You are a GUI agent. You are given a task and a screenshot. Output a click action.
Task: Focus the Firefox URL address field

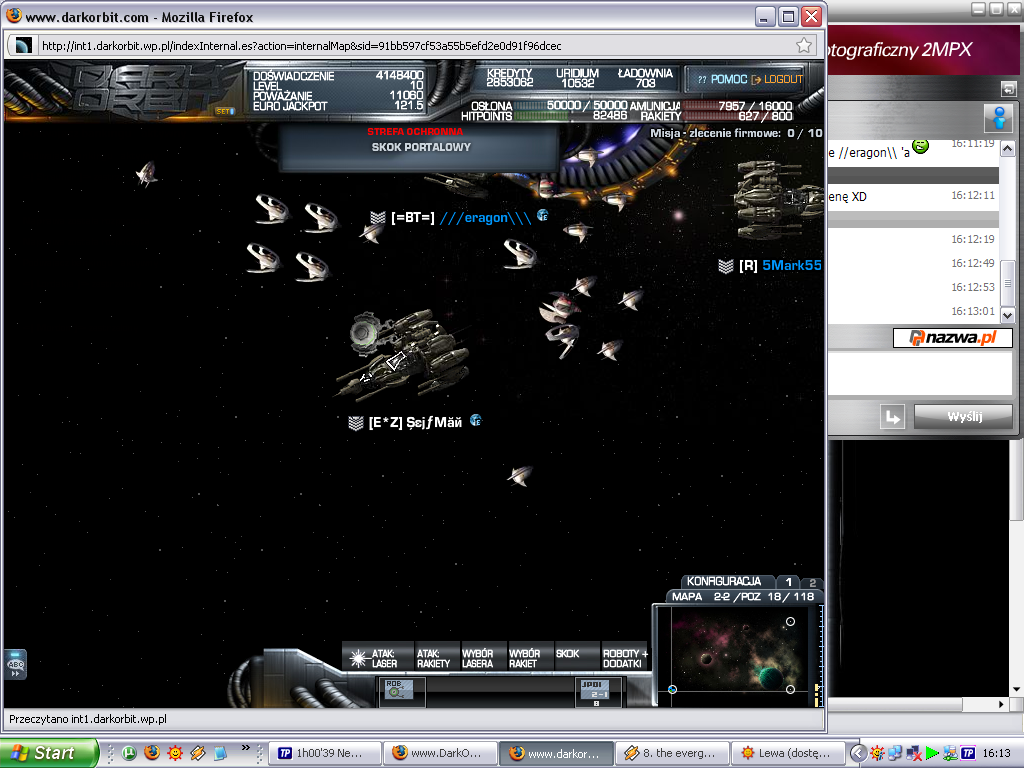coord(415,46)
